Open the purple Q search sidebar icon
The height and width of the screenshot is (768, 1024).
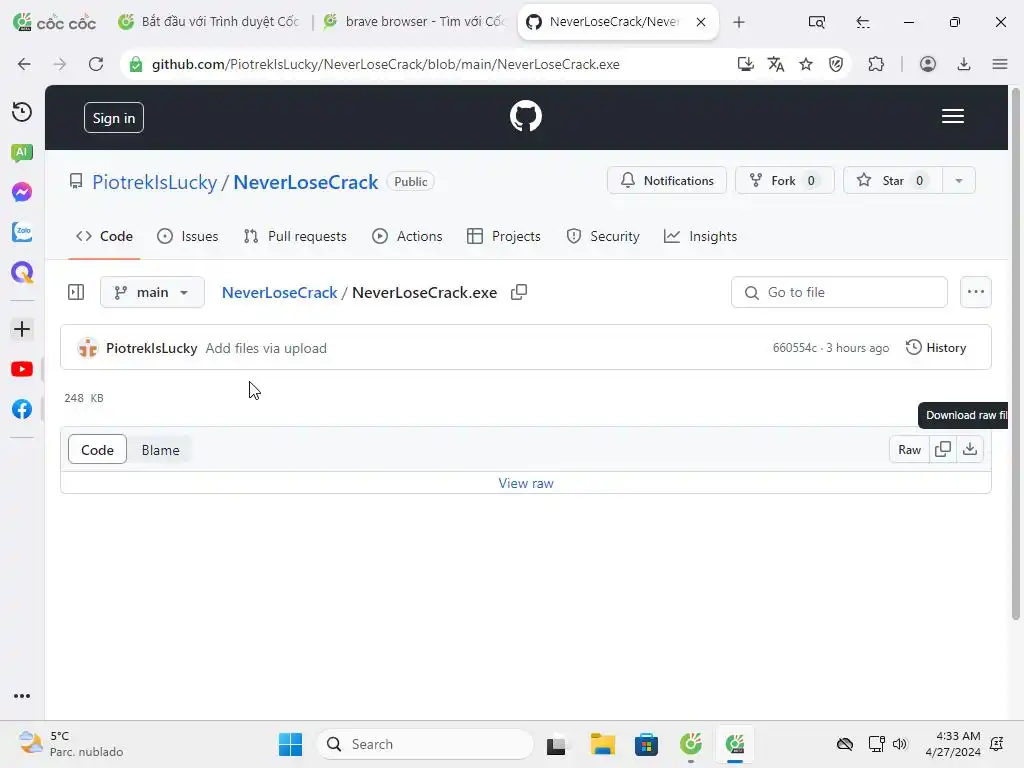pos(22,272)
